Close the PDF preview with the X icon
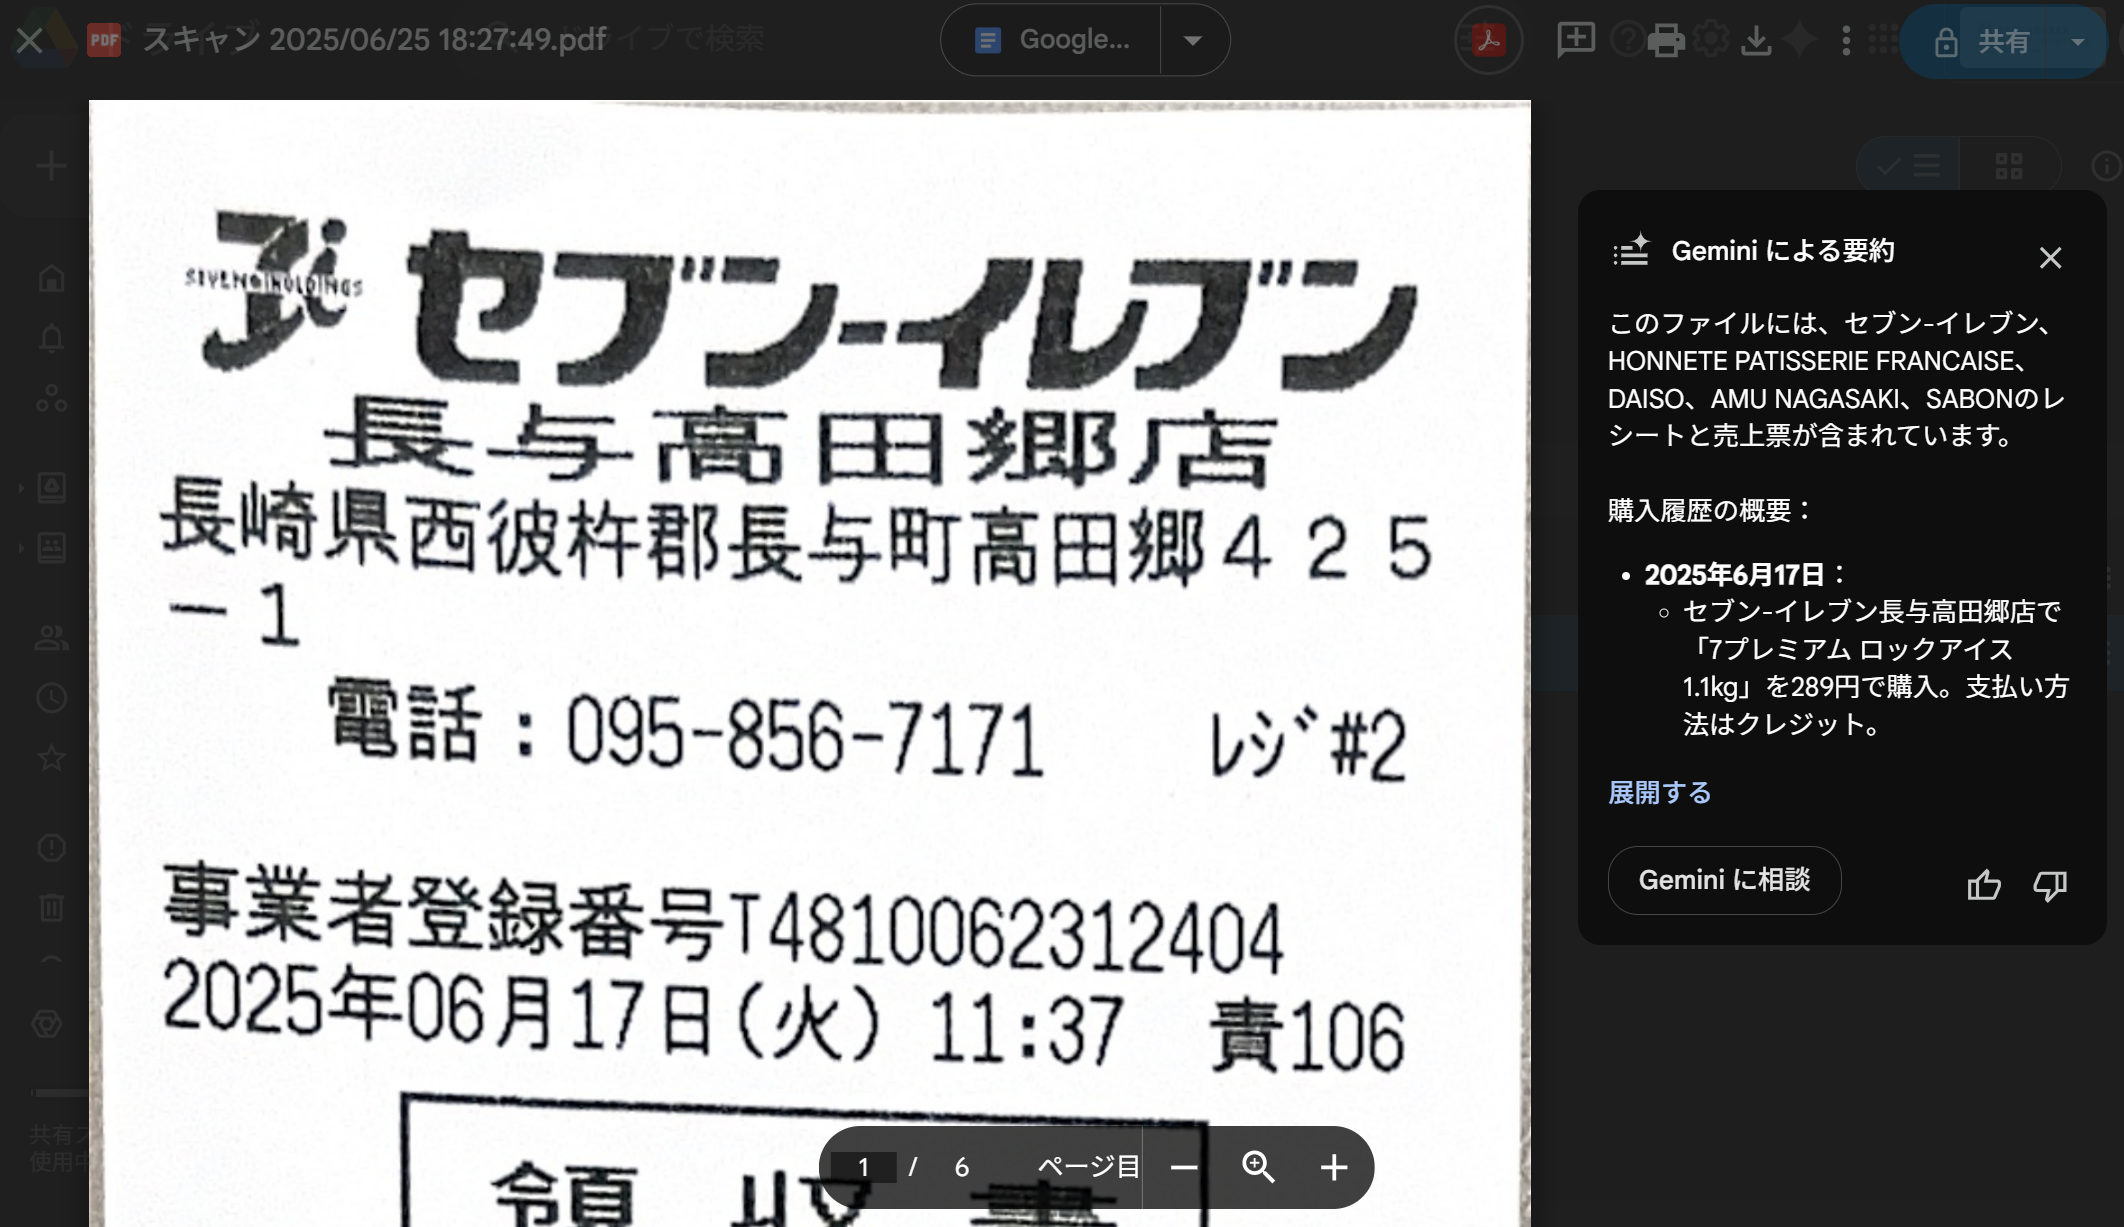The image size is (2124, 1227). (x=30, y=40)
